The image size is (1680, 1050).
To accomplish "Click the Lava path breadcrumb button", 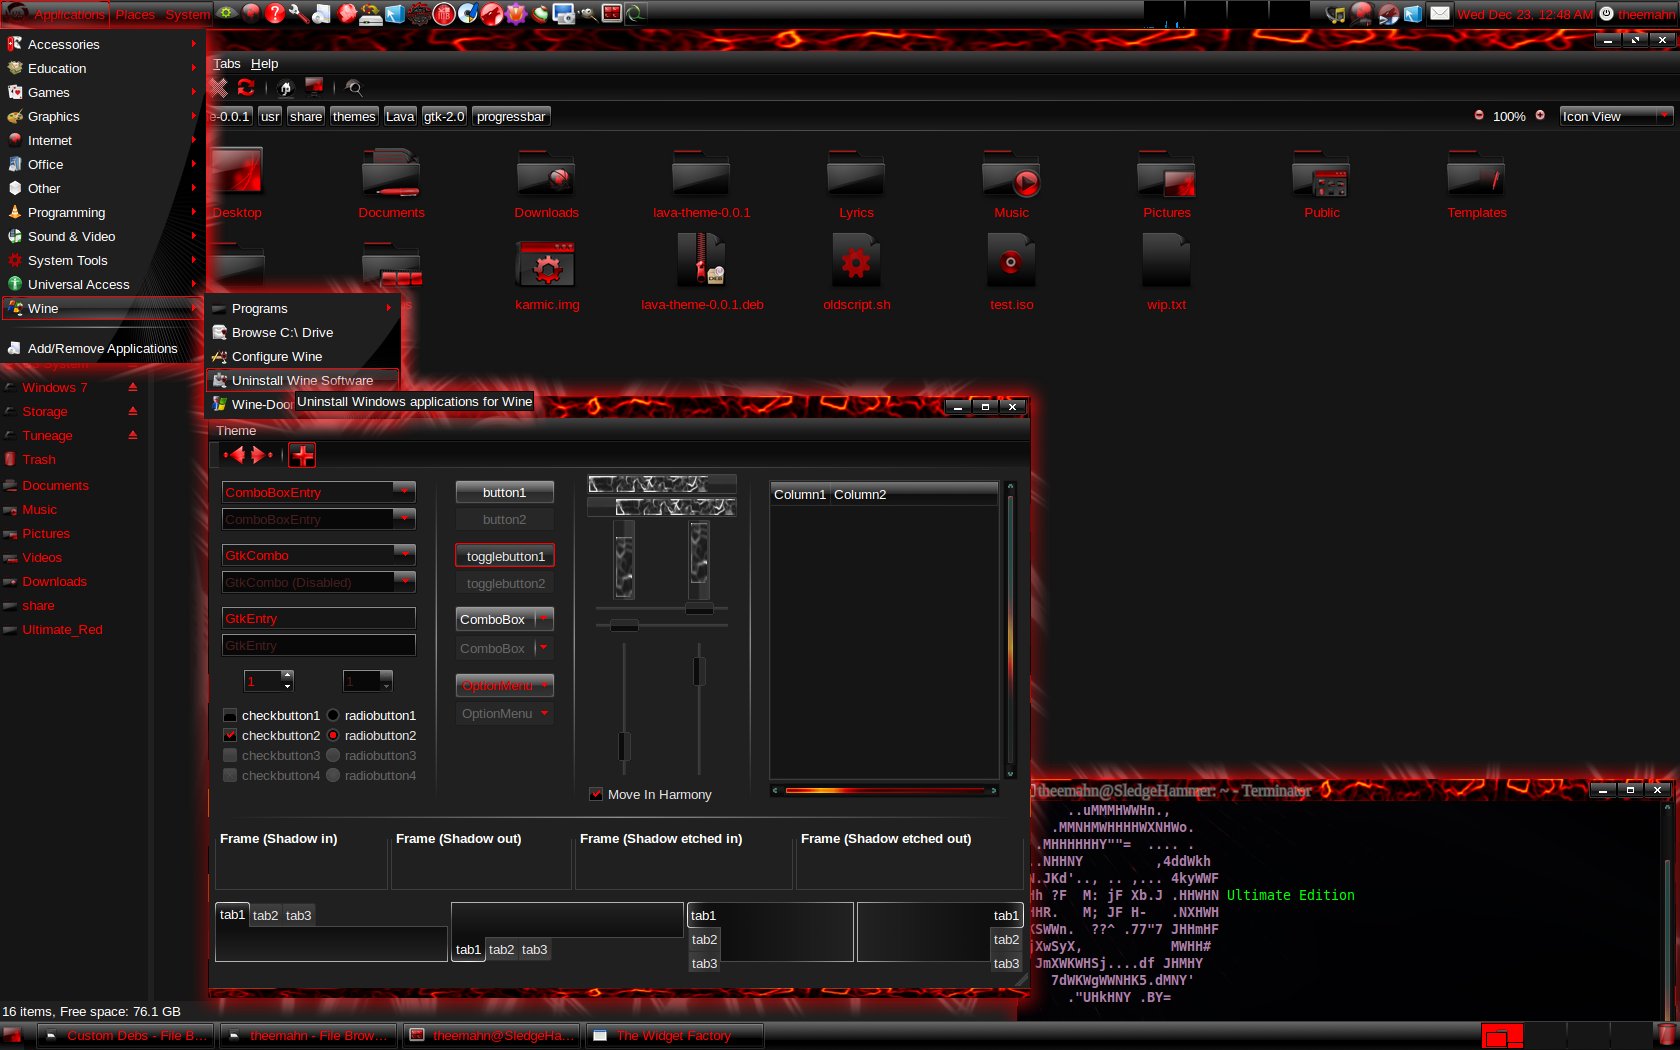I will tap(400, 116).
